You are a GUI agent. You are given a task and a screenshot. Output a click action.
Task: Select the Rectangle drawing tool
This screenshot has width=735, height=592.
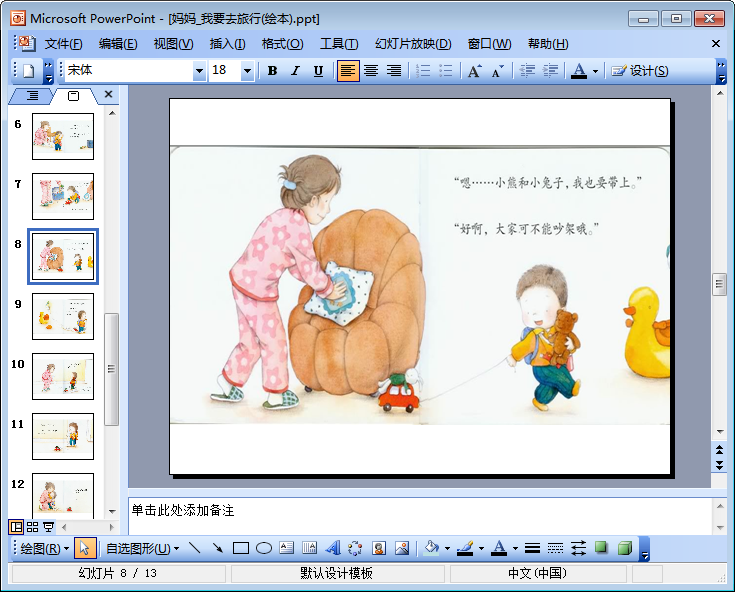pos(240,548)
